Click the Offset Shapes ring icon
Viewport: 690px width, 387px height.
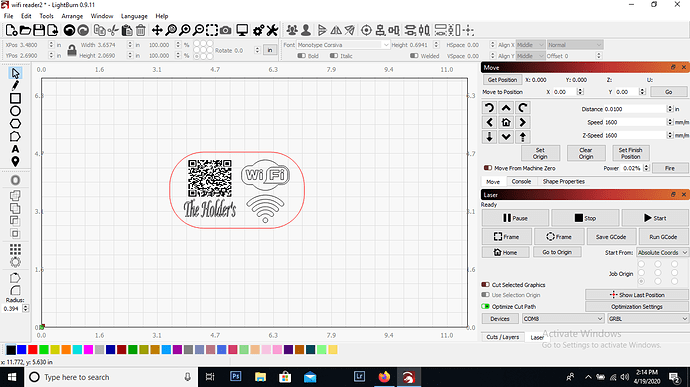click(15, 180)
